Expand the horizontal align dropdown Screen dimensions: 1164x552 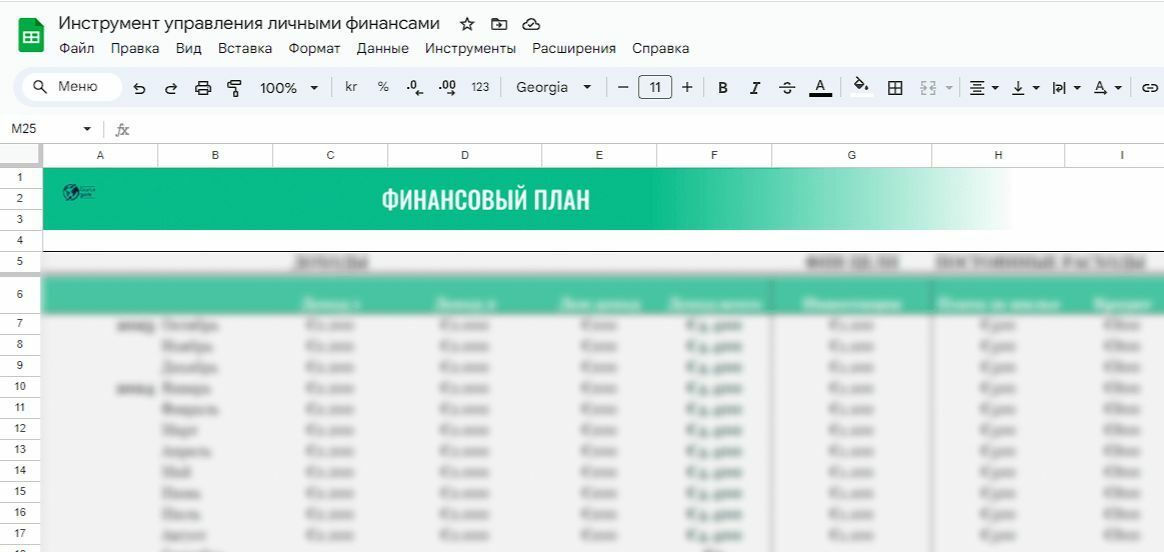point(984,88)
